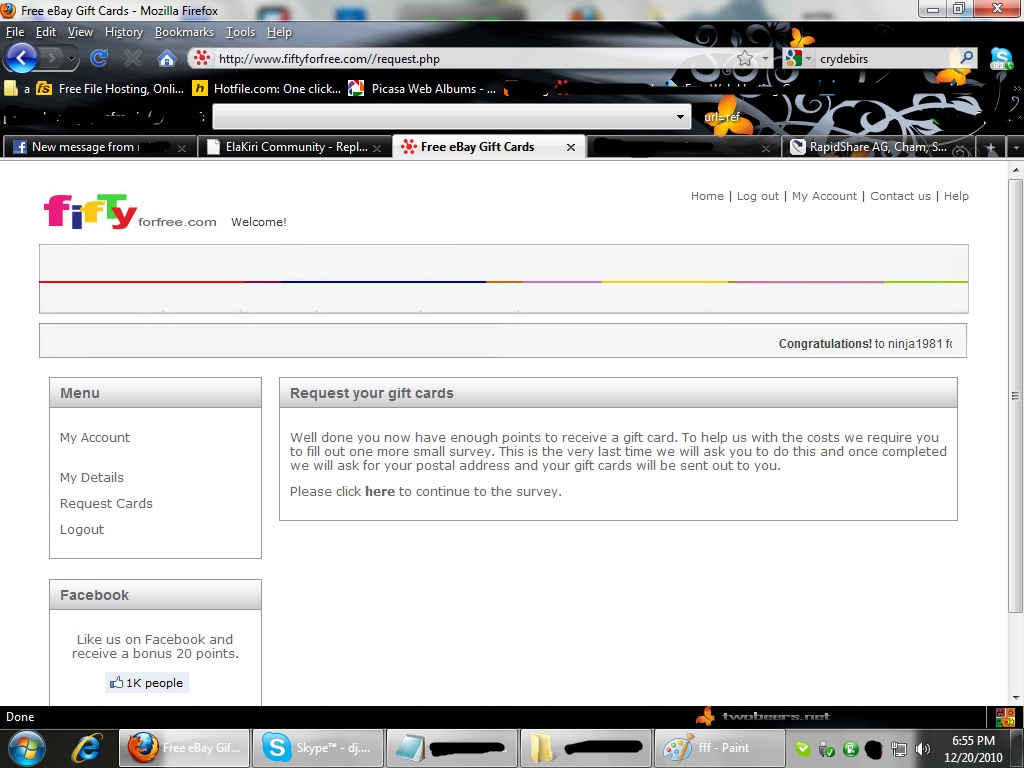1024x768 pixels.
Task: Expand the address bar history dropdown
Action: click(765, 59)
